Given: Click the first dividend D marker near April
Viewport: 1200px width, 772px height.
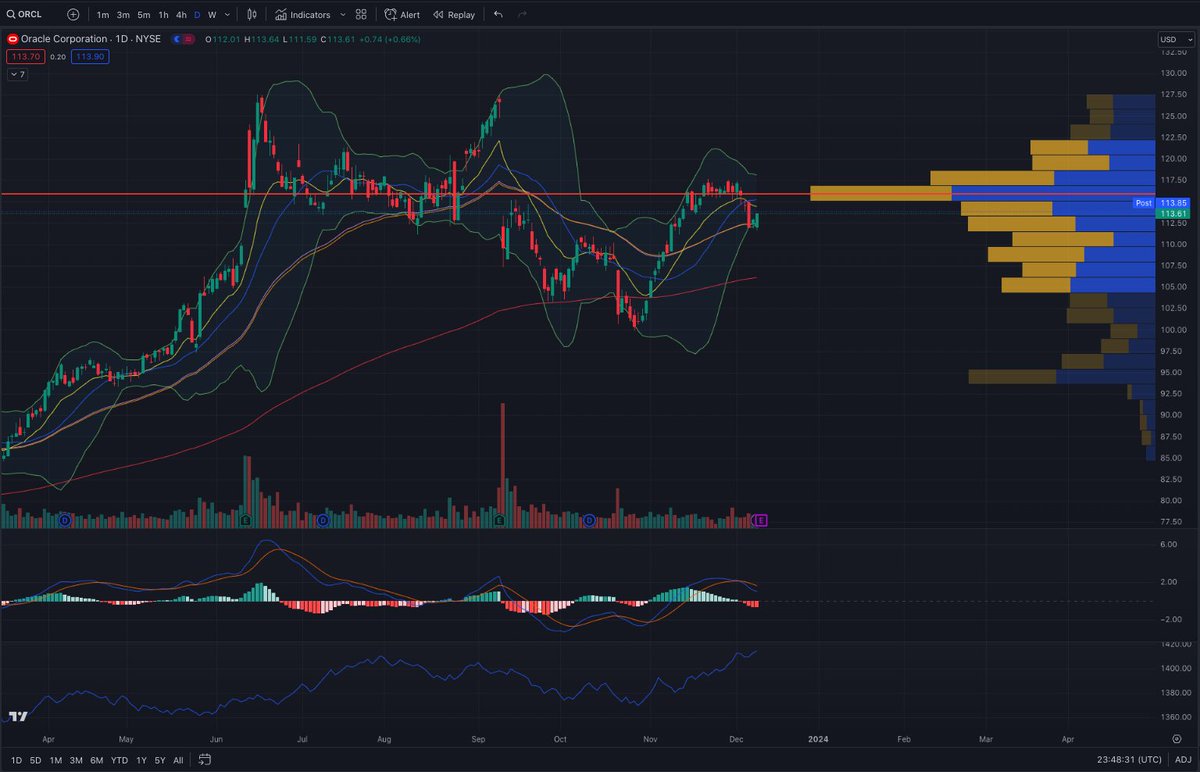Looking at the screenshot, I should click(x=65, y=520).
